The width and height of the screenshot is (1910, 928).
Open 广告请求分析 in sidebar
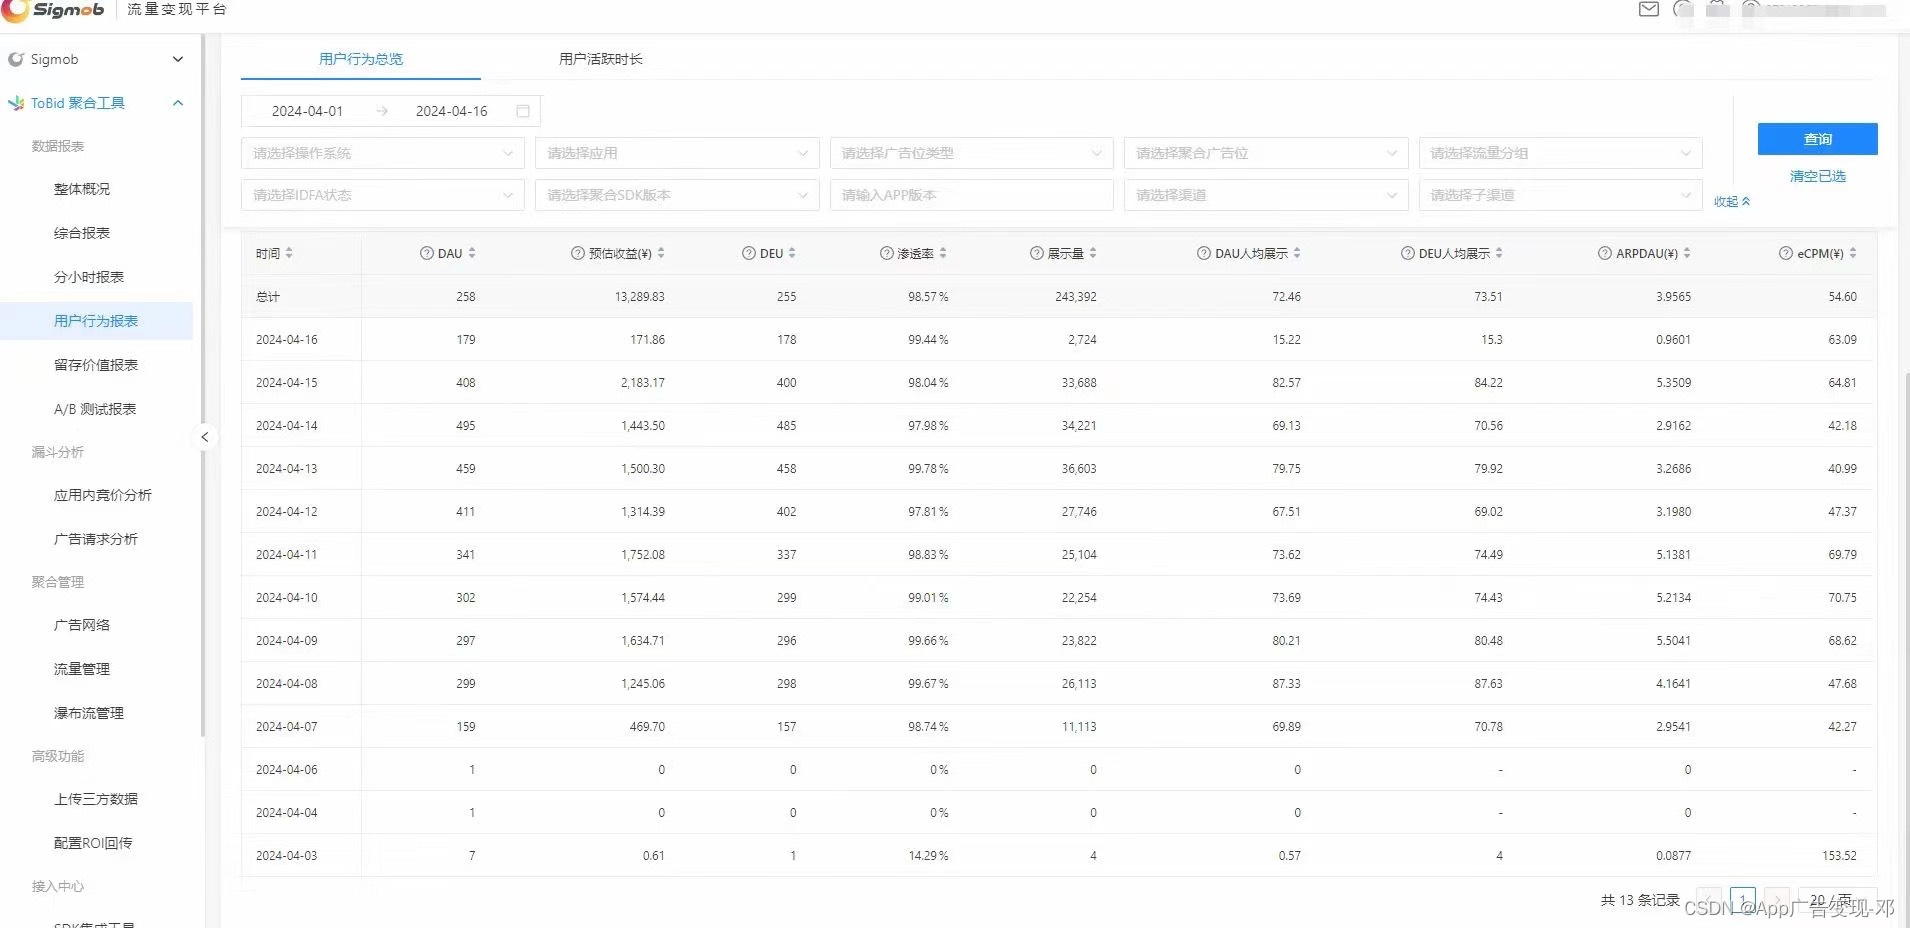[x=96, y=539]
